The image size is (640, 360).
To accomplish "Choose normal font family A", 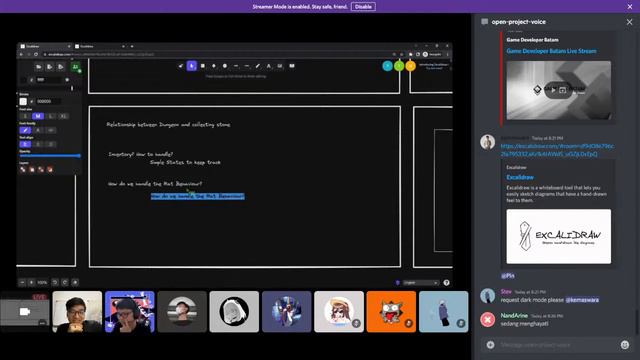I will pyautogui.click(x=38, y=130).
